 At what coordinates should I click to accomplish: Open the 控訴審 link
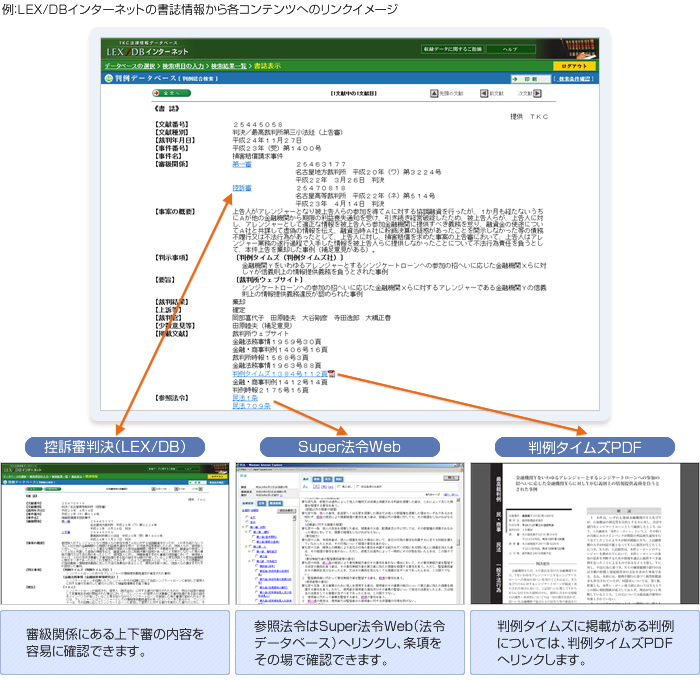tap(242, 188)
